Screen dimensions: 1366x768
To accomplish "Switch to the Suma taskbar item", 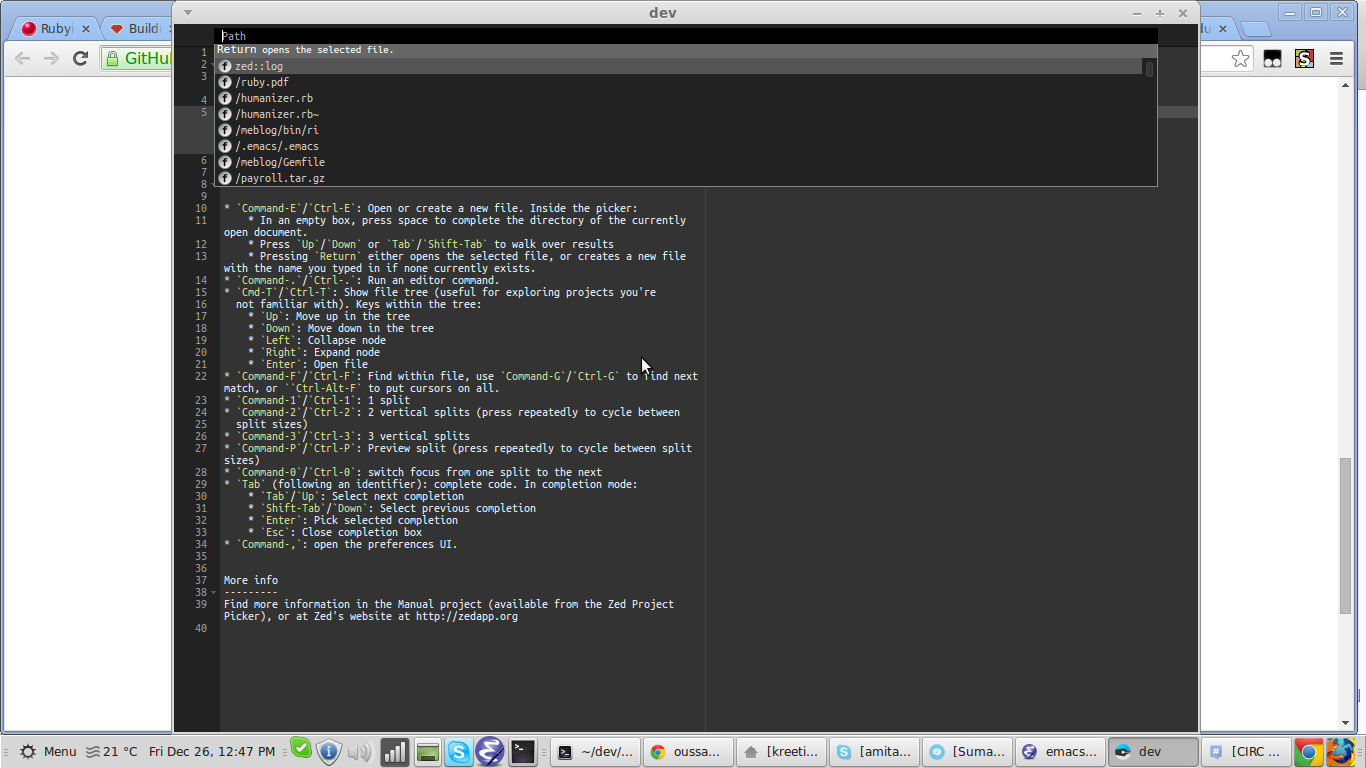I will click(x=966, y=752).
